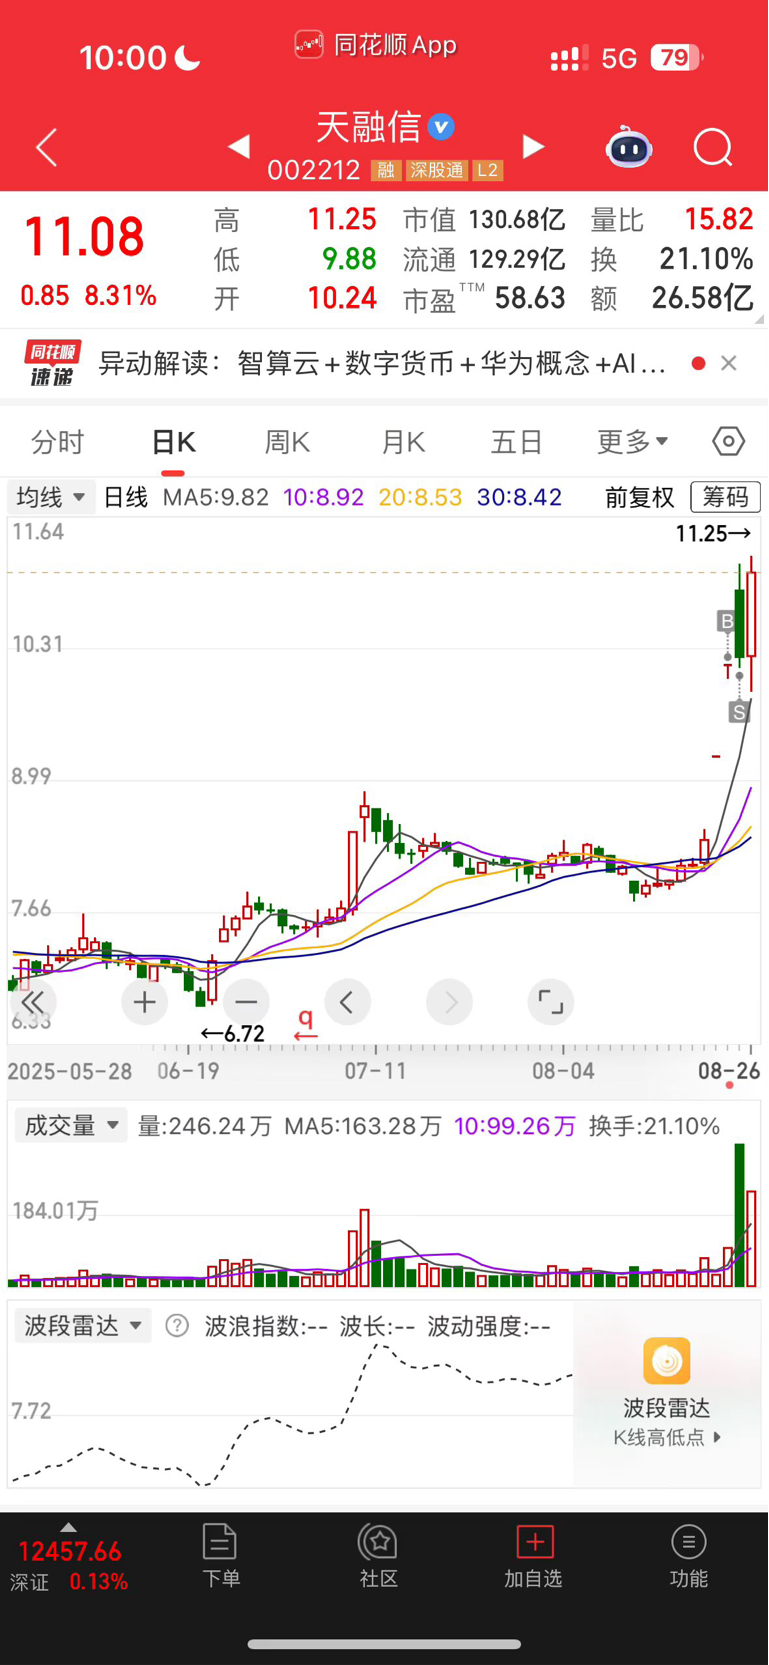Tap the 08-26 date label

729,1071
